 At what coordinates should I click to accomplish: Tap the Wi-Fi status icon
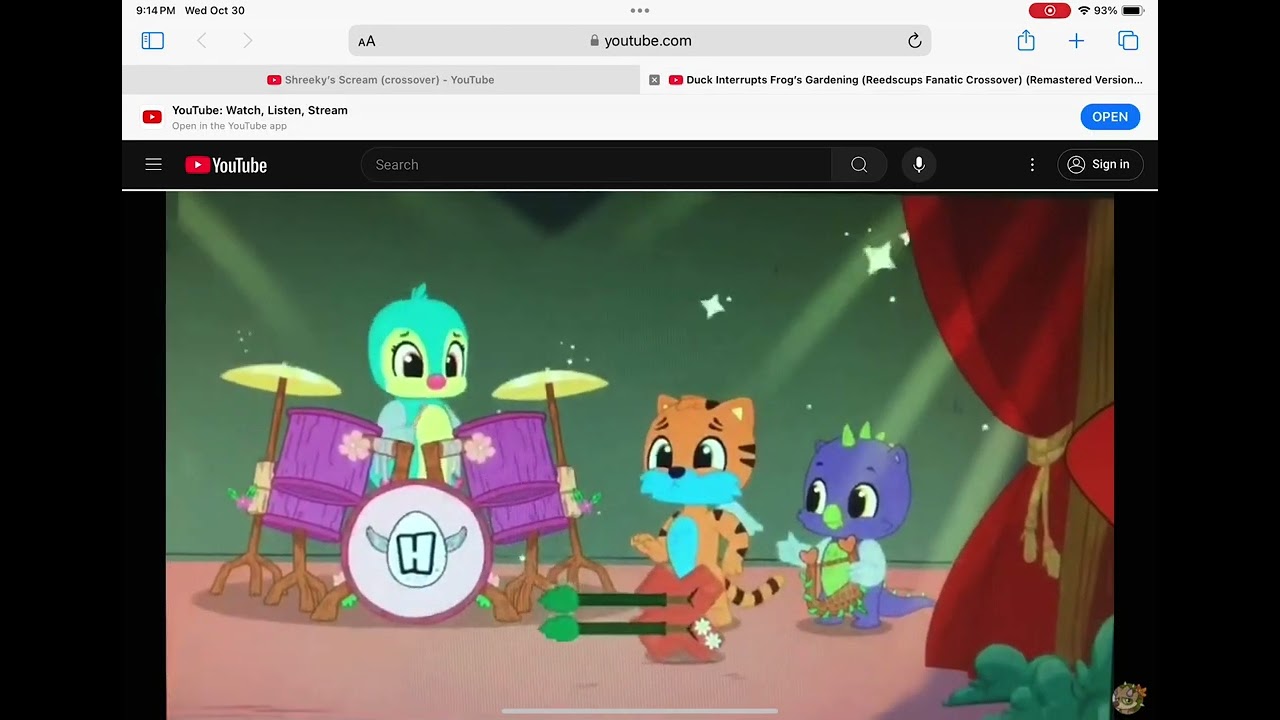coord(1084,11)
